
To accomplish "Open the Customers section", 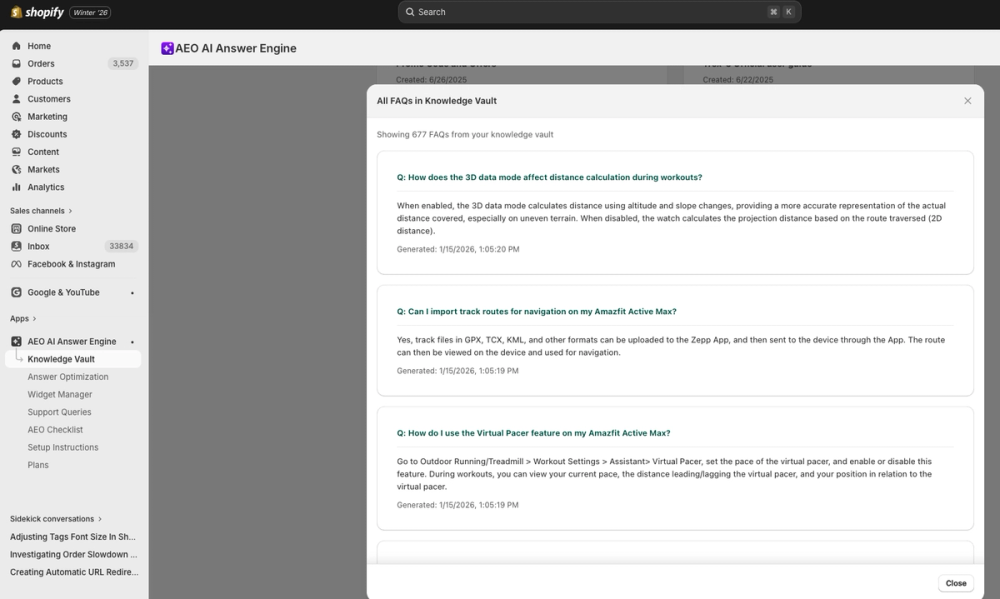I will pos(16,98).
